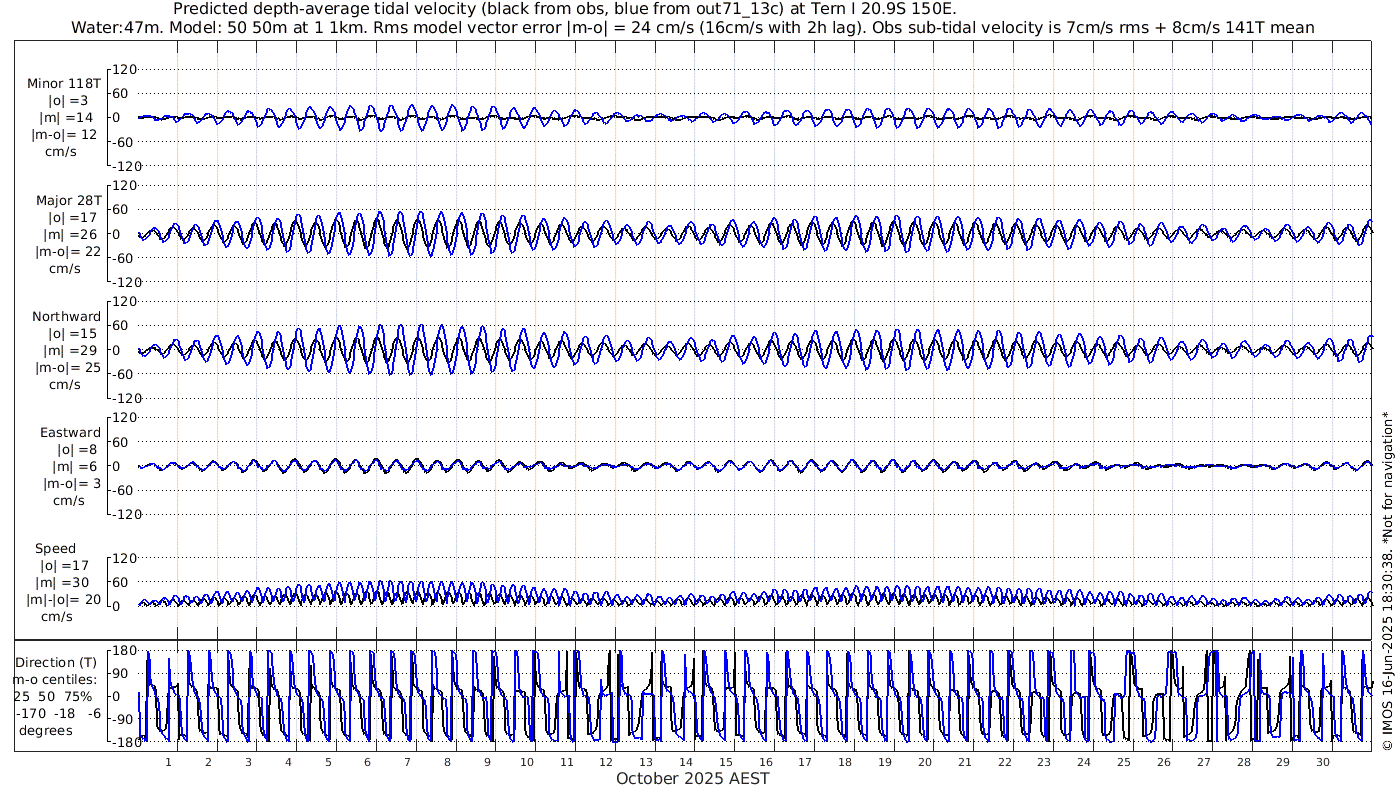Select the 'Major 28T' panel label
The width and height of the screenshot is (1400, 800).
point(67,200)
